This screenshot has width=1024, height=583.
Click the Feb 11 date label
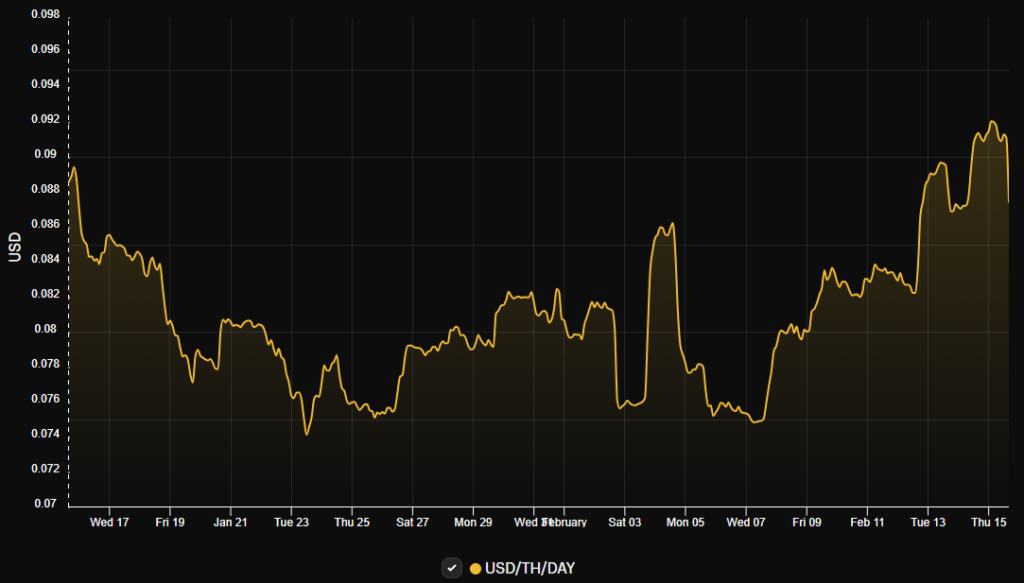pos(866,521)
